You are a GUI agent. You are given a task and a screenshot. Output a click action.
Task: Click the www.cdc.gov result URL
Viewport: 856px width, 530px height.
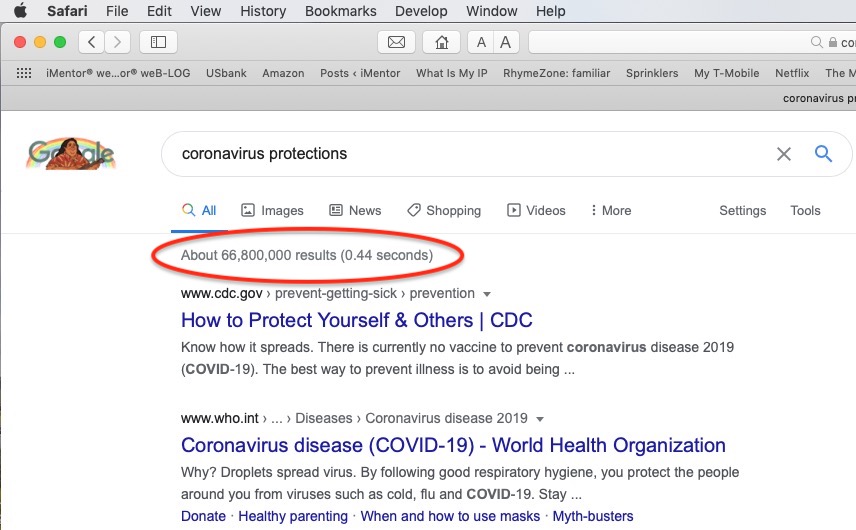tap(222, 294)
